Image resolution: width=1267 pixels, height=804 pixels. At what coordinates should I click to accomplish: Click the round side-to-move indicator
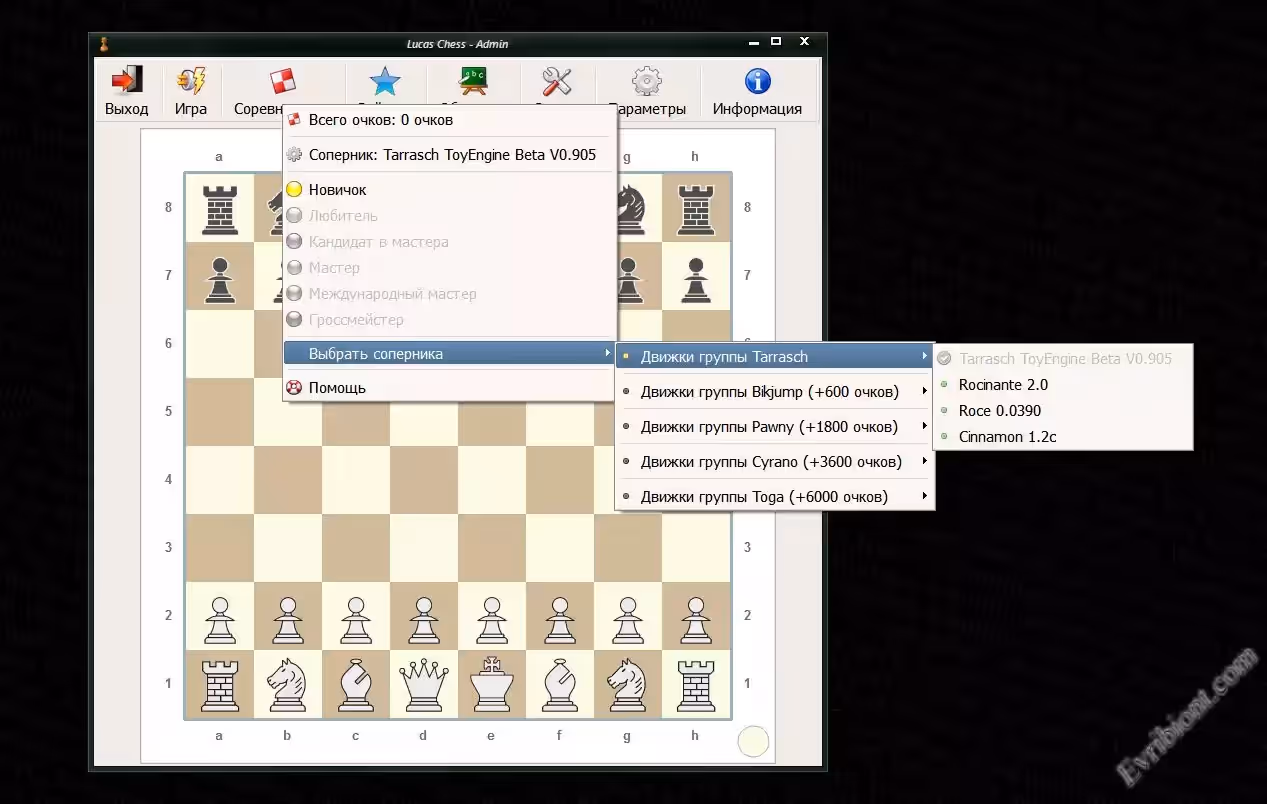[x=753, y=741]
